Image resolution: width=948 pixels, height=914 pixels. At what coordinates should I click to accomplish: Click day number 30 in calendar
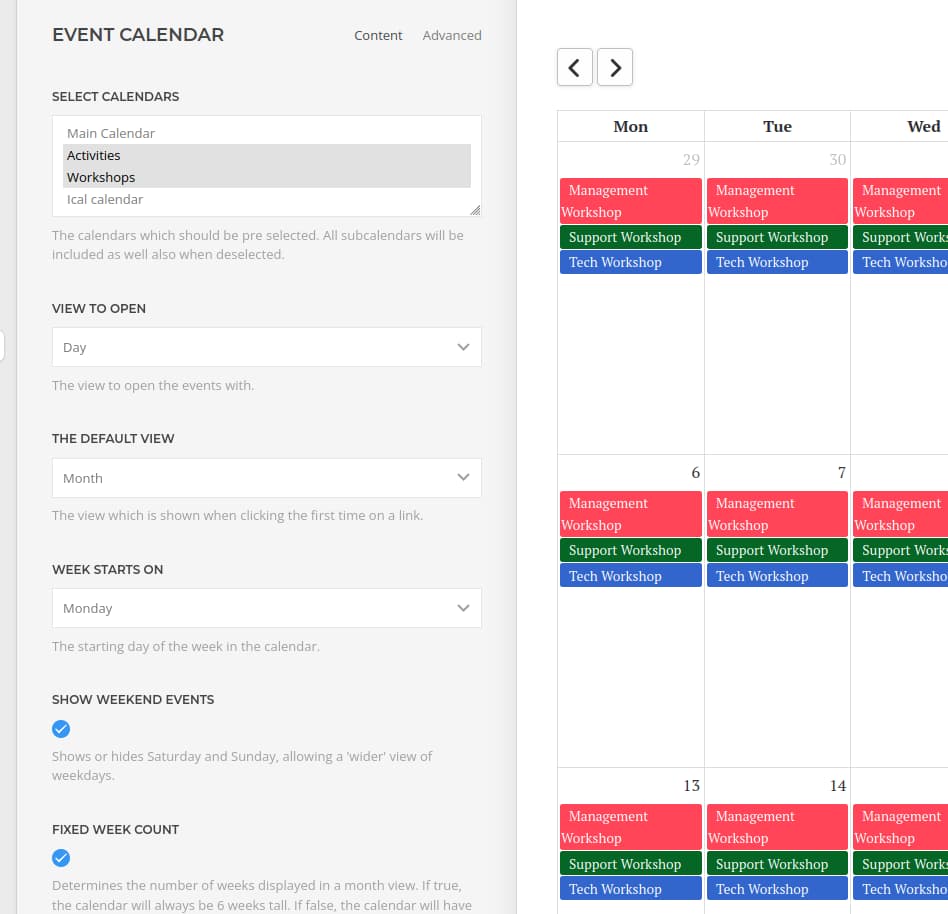coord(837,160)
